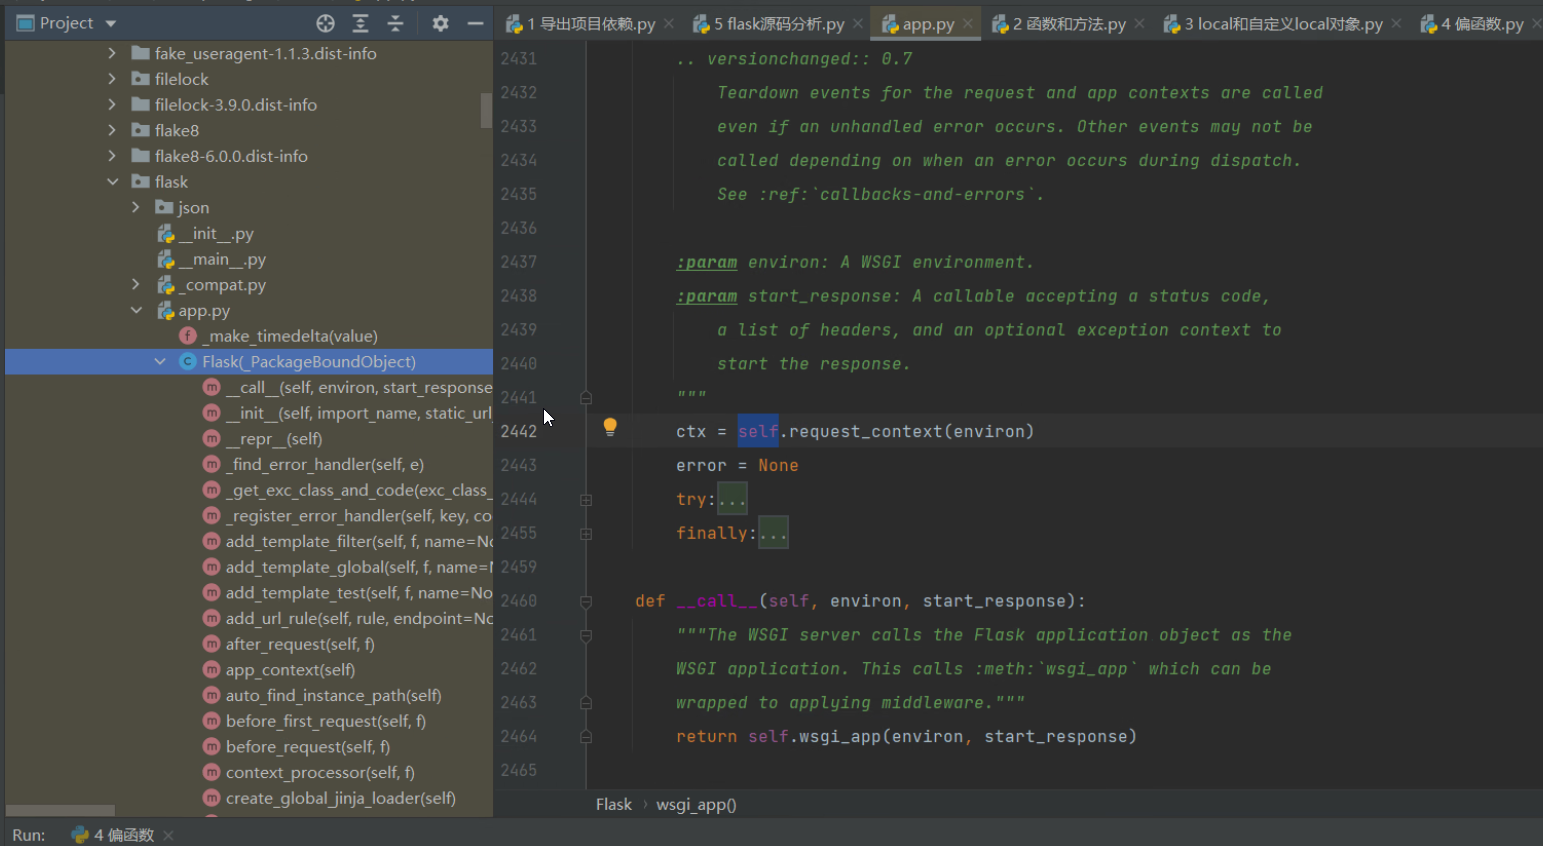Image resolution: width=1543 pixels, height=846 pixels.
Task: Click the locate/select opened file icon
Action: pyautogui.click(x=325, y=23)
